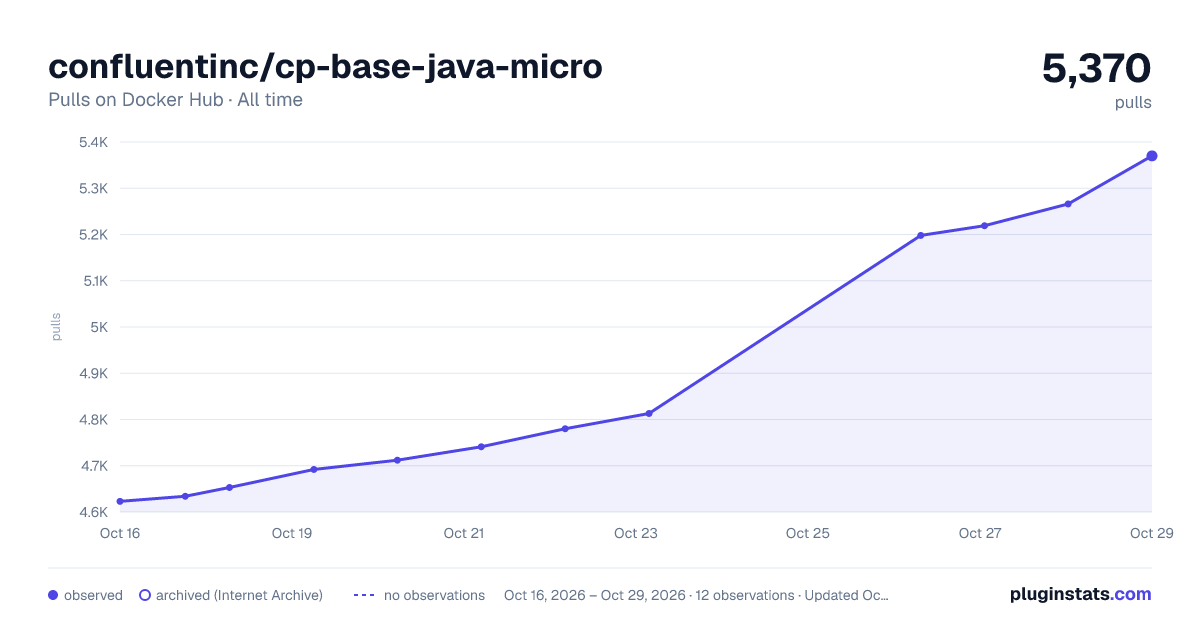Screen dimensions: 1200x630
Task: Click the 4.6K y-axis label
Action: point(93,512)
